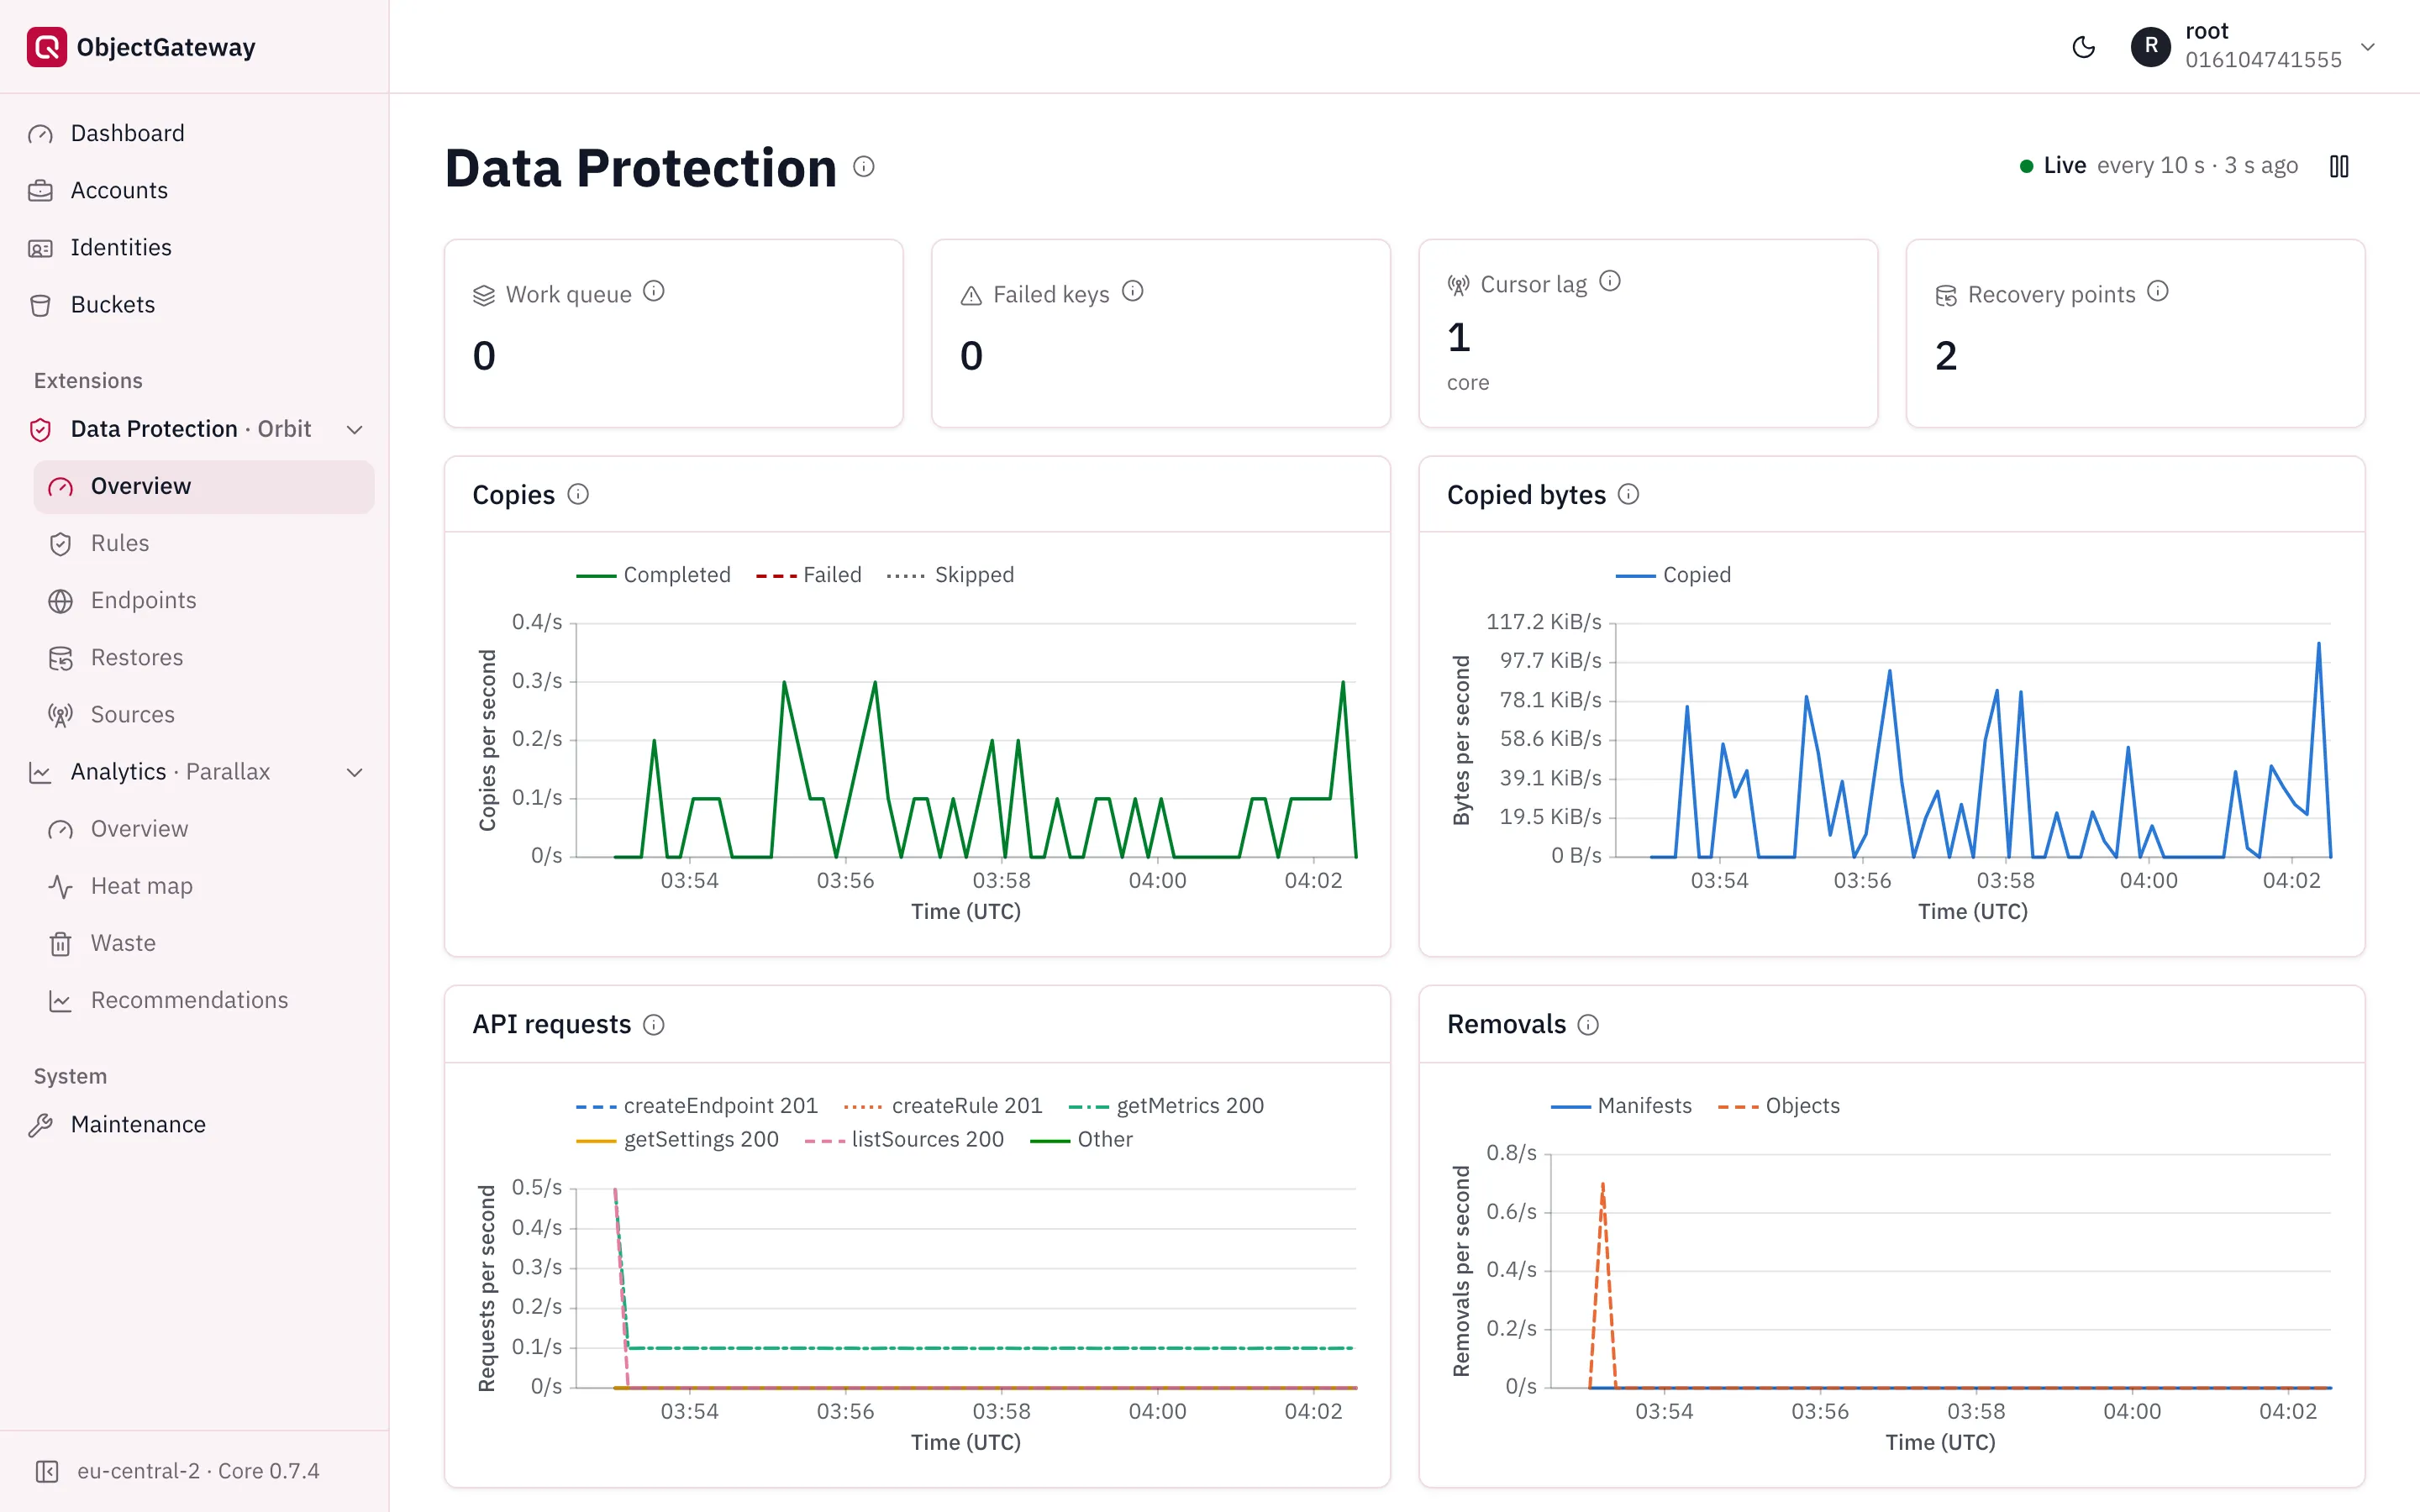Click the Endpoints globe icon
The height and width of the screenshot is (1512, 2420).
click(x=60, y=601)
